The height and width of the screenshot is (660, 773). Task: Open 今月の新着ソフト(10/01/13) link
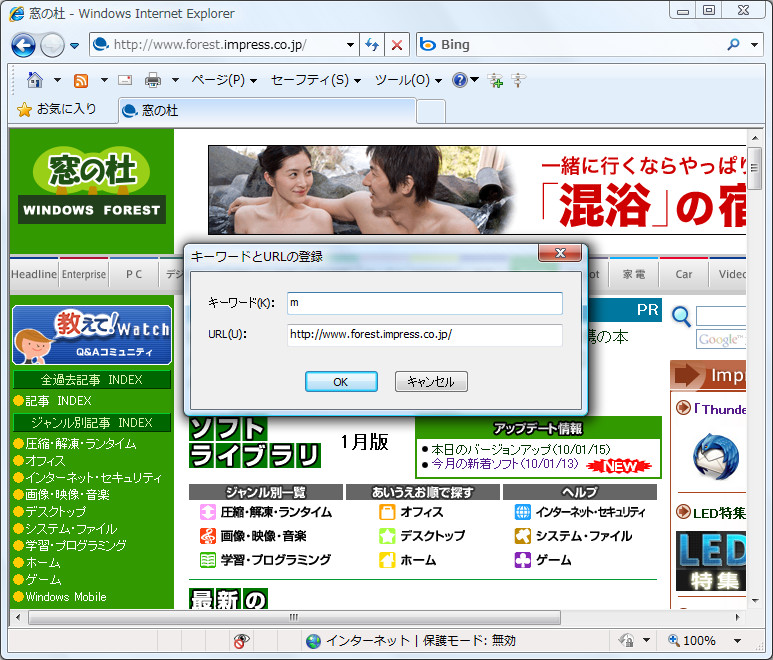pyautogui.click(x=504, y=463)
